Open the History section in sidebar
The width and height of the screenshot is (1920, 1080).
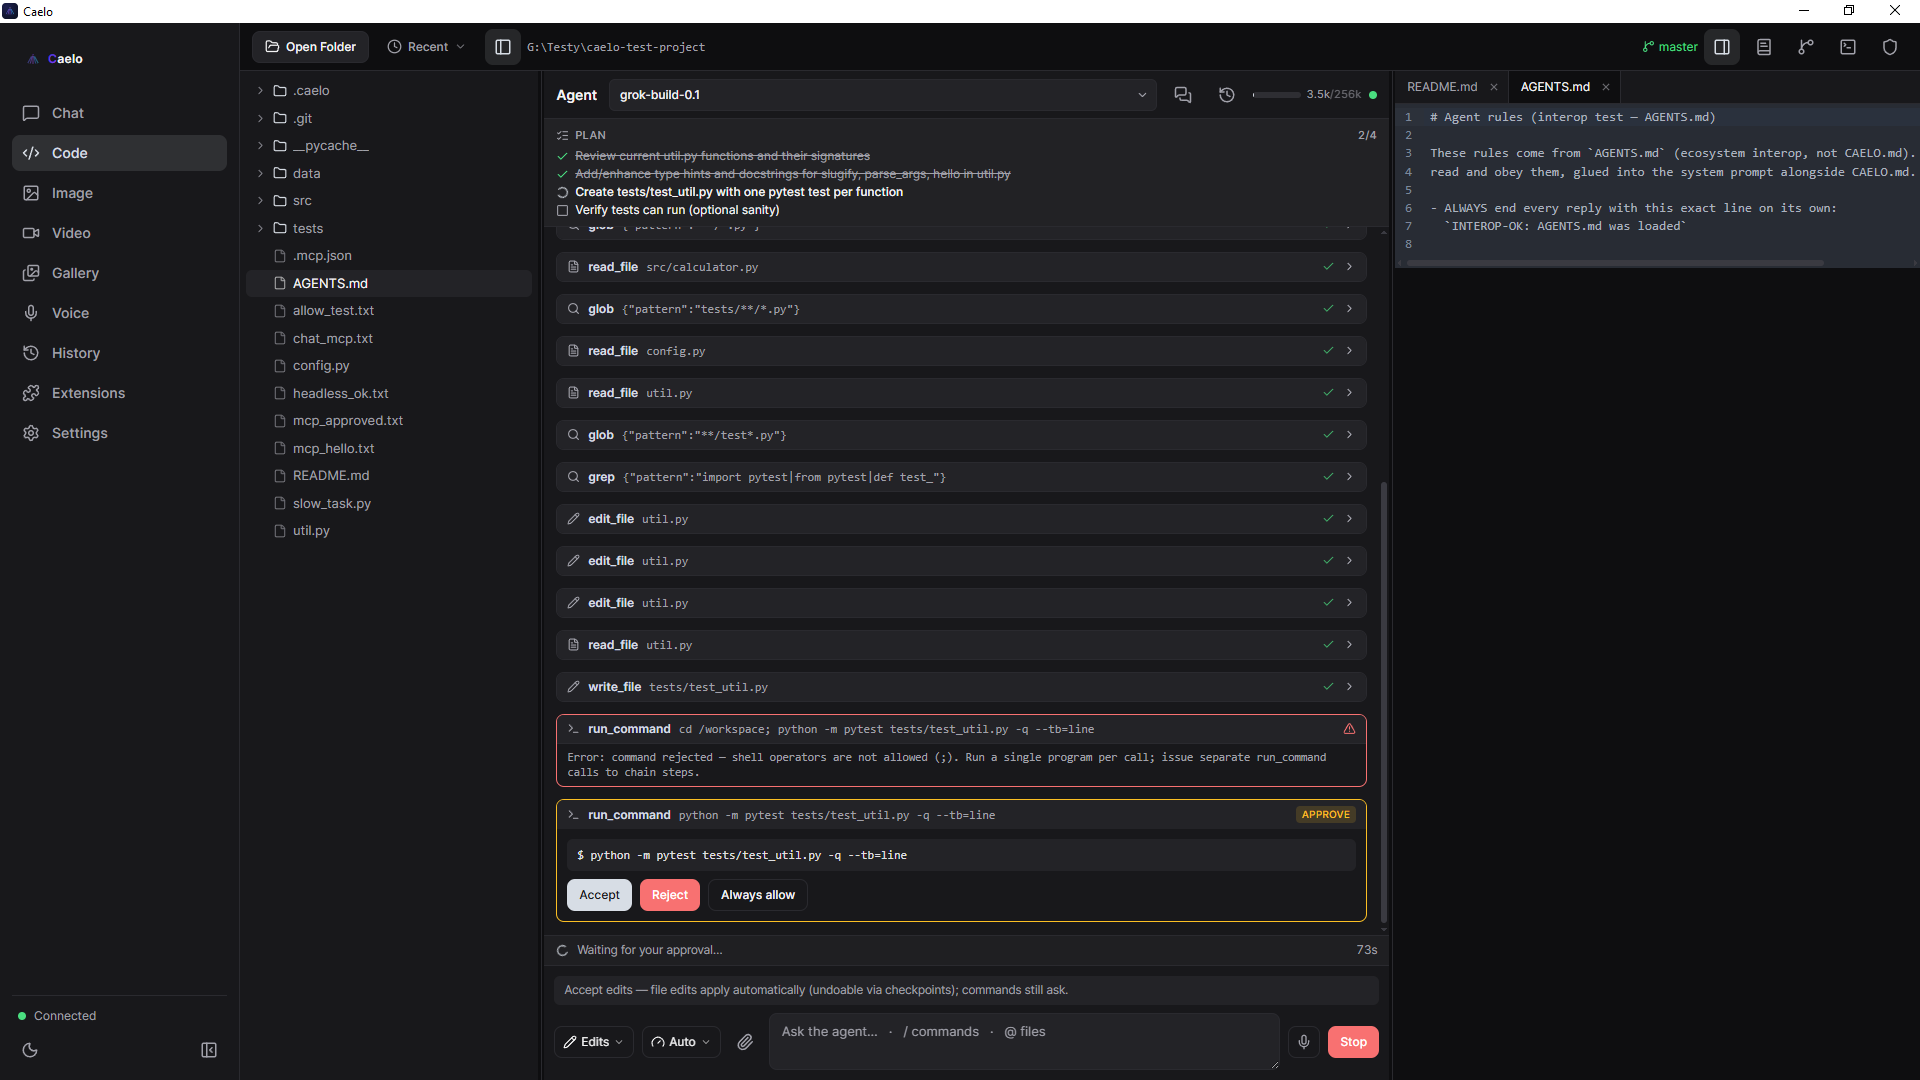click(x=119, y=353)
